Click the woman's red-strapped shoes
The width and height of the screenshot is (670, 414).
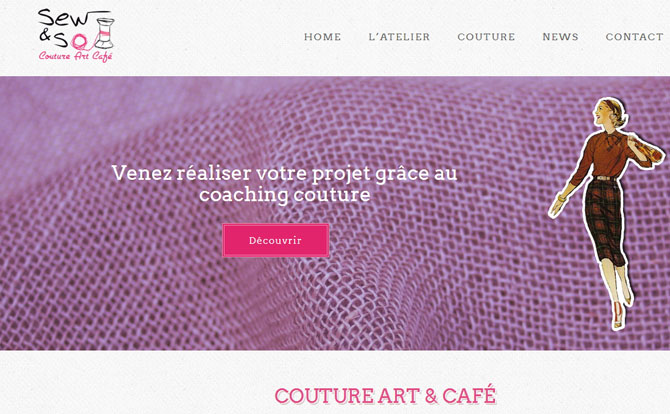click(x=622, y=310)
